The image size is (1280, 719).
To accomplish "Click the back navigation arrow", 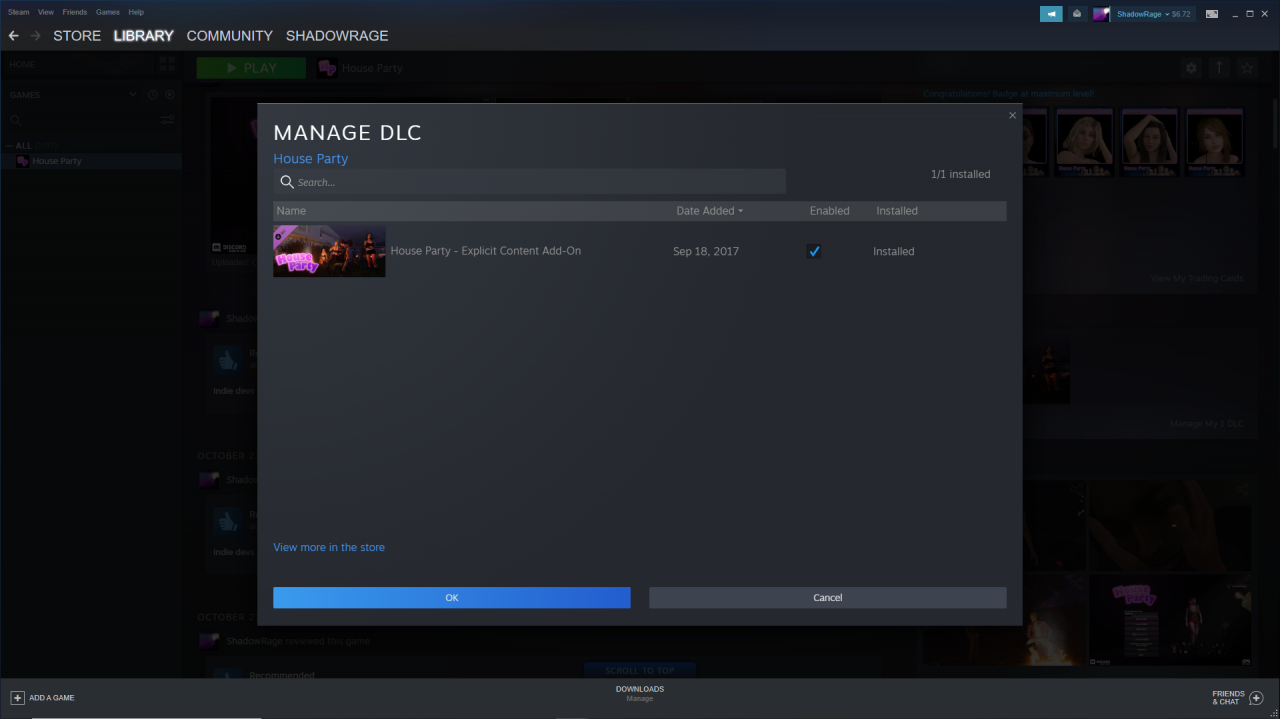I will (13, 36).
